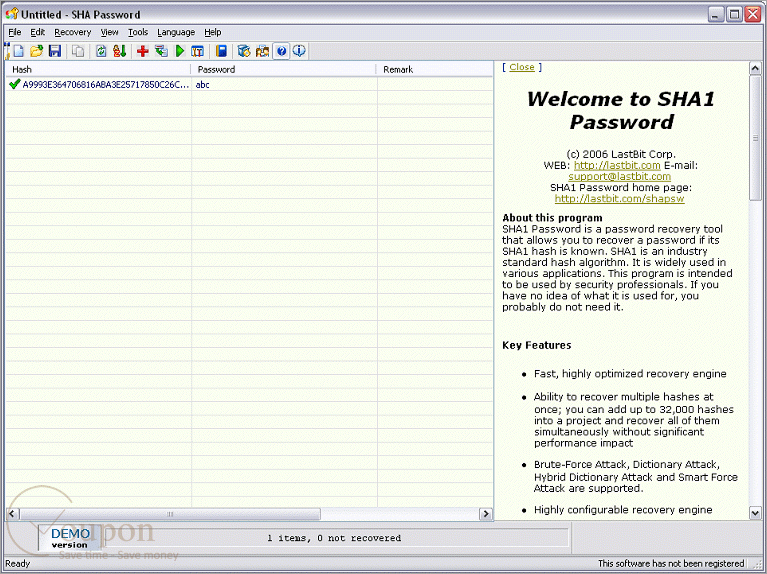Open the Help menu
Viewport: 767px width, 574px height.
click(x=213, y=32)
